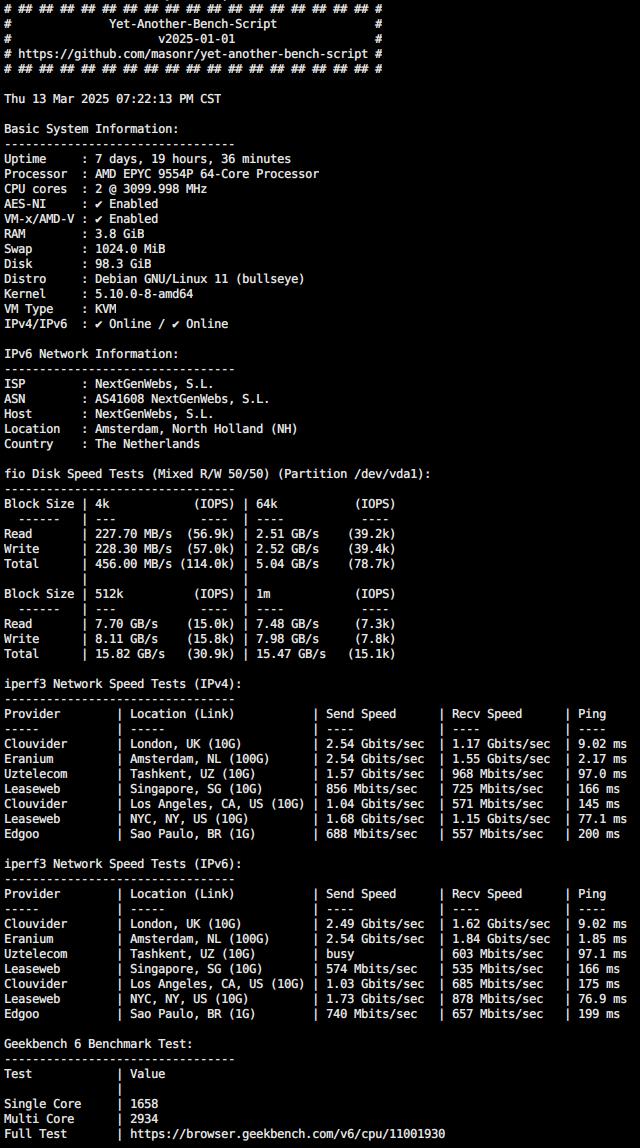Viewport: 640px width, 1148px height.
Task: Click the Debian GNU/Linux 11 distro text
Action: click(199, 279)
